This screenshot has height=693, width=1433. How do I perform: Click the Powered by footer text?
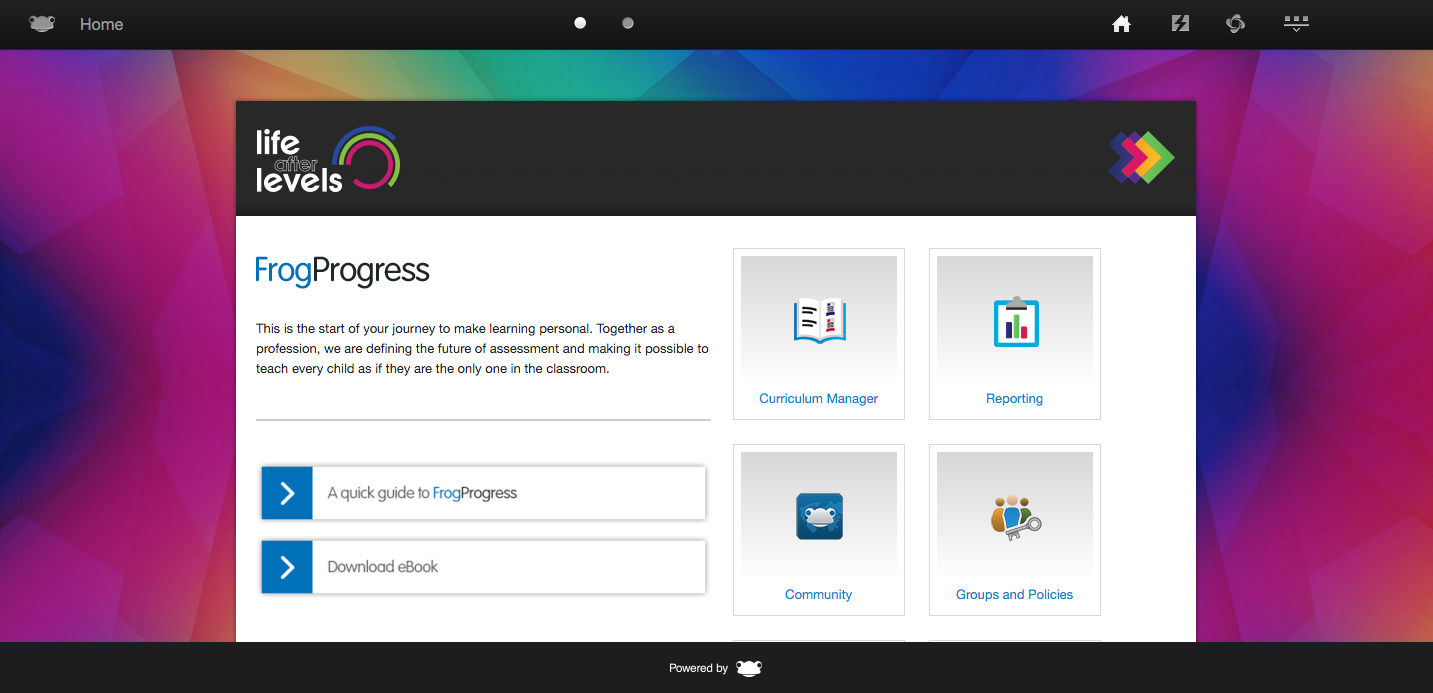click(698, 668)
